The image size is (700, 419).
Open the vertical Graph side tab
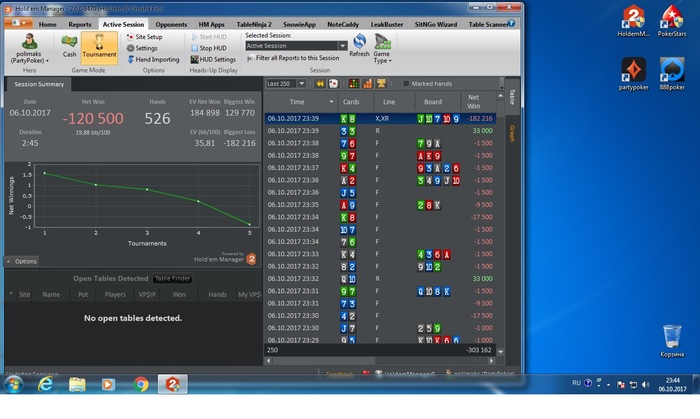point(512,133)
